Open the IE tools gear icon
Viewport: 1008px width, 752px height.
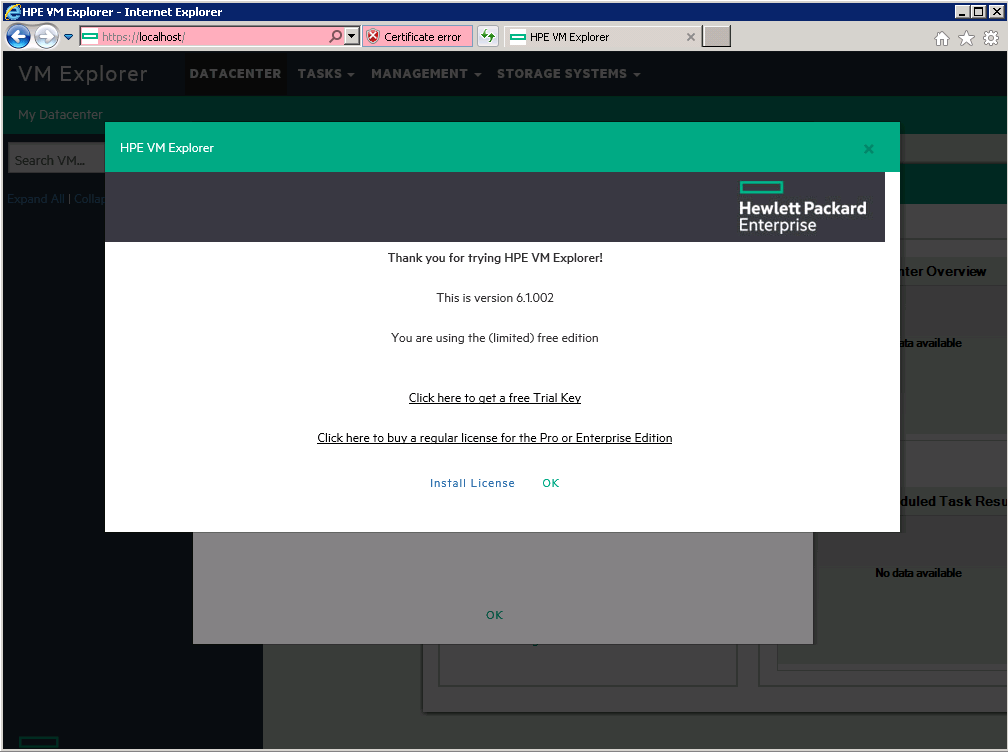(991, 39)
